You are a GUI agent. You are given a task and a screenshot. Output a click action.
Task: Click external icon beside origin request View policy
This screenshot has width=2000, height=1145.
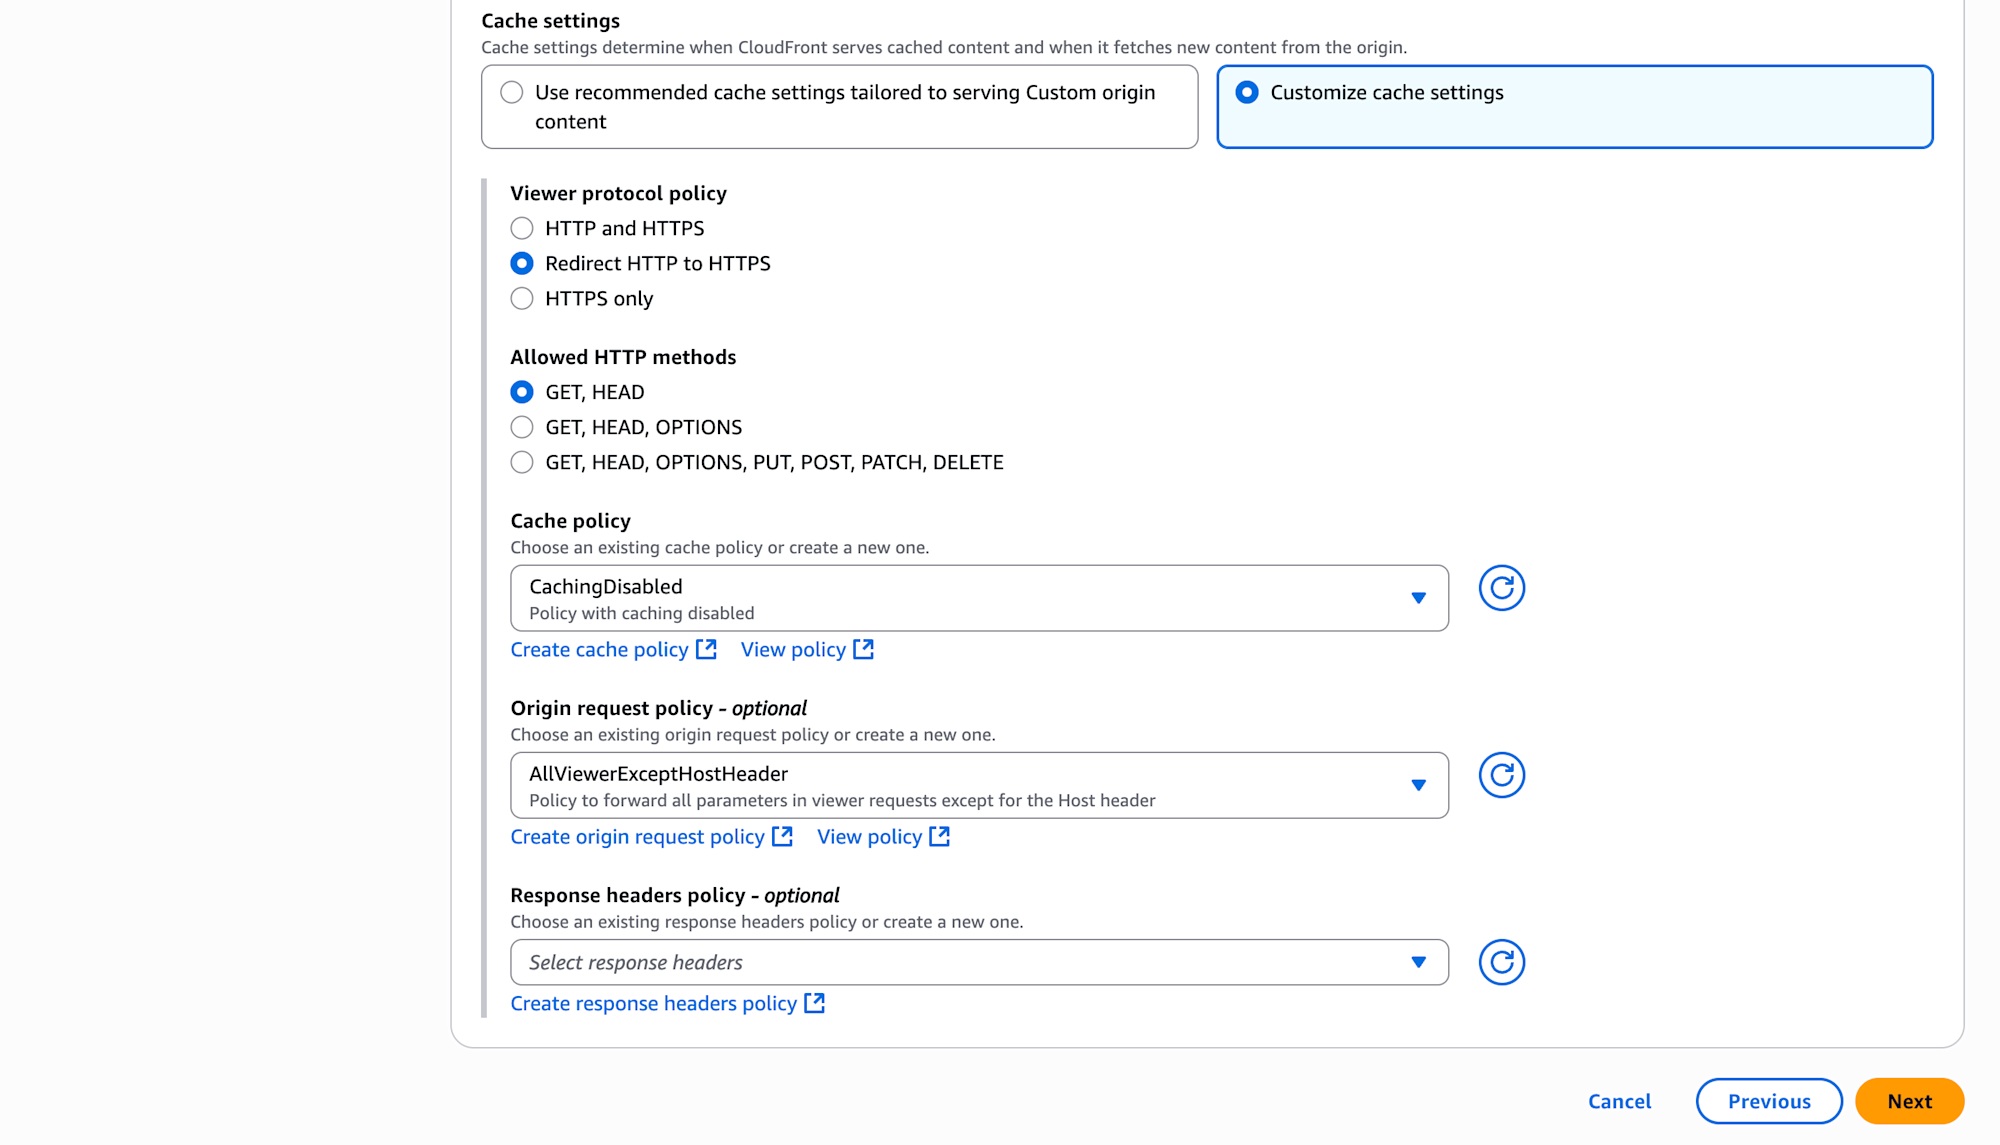[940, 836]
